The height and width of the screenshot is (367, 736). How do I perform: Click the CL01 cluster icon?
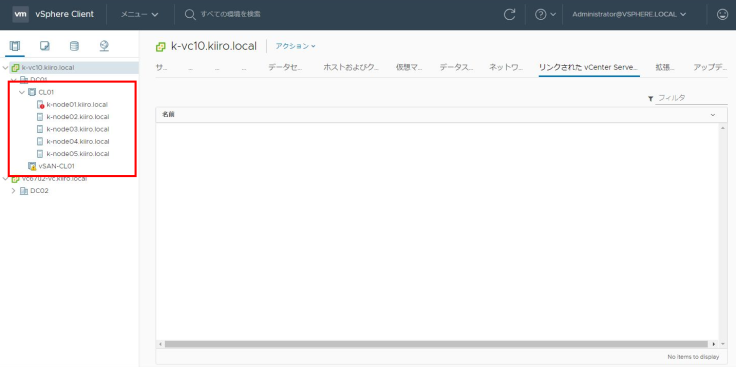[32, 92]
